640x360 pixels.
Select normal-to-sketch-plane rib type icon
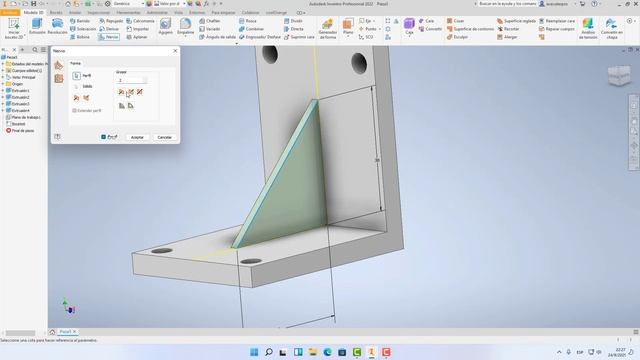pyautogui.click(x=59, y=65)
